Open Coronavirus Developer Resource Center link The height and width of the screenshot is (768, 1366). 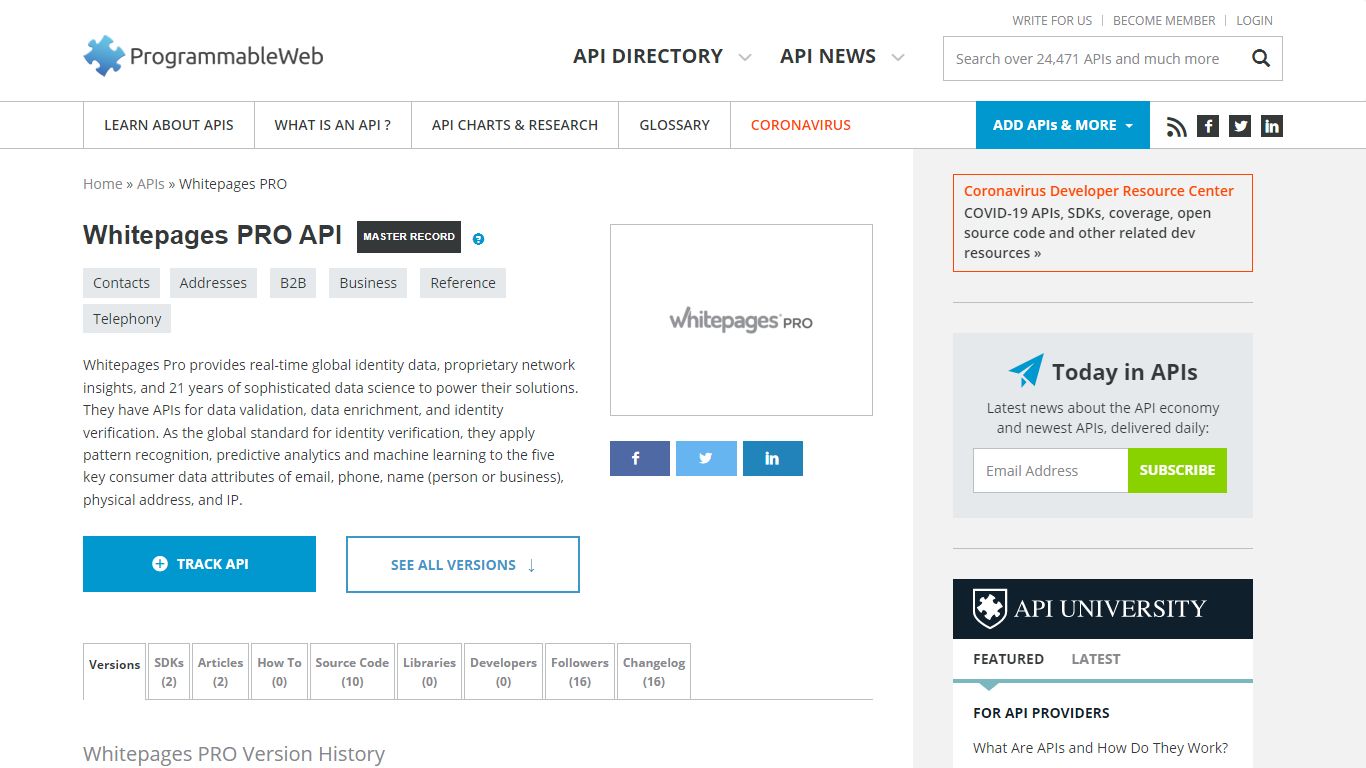click(1099, 191)
